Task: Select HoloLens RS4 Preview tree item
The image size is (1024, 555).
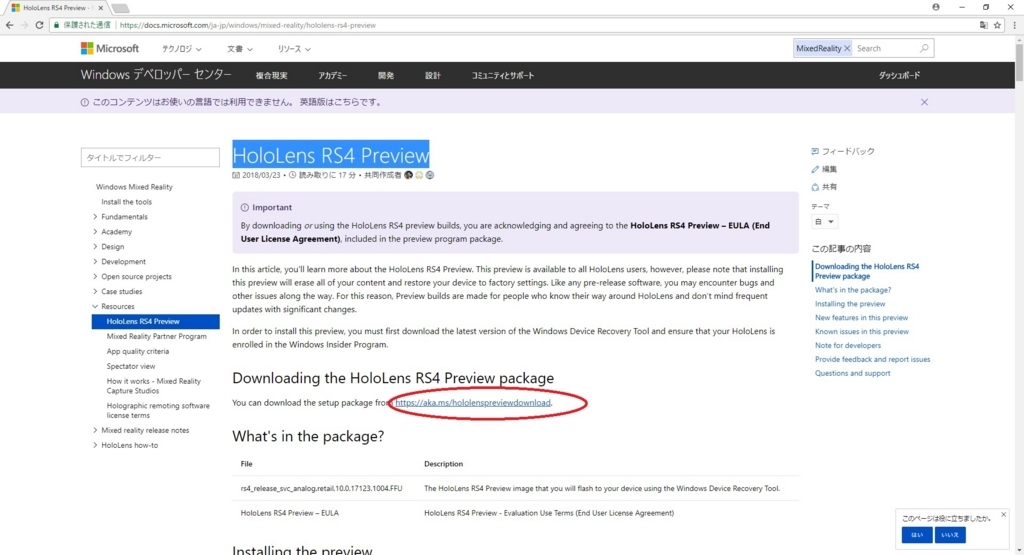Action: [x=155, y=321]
